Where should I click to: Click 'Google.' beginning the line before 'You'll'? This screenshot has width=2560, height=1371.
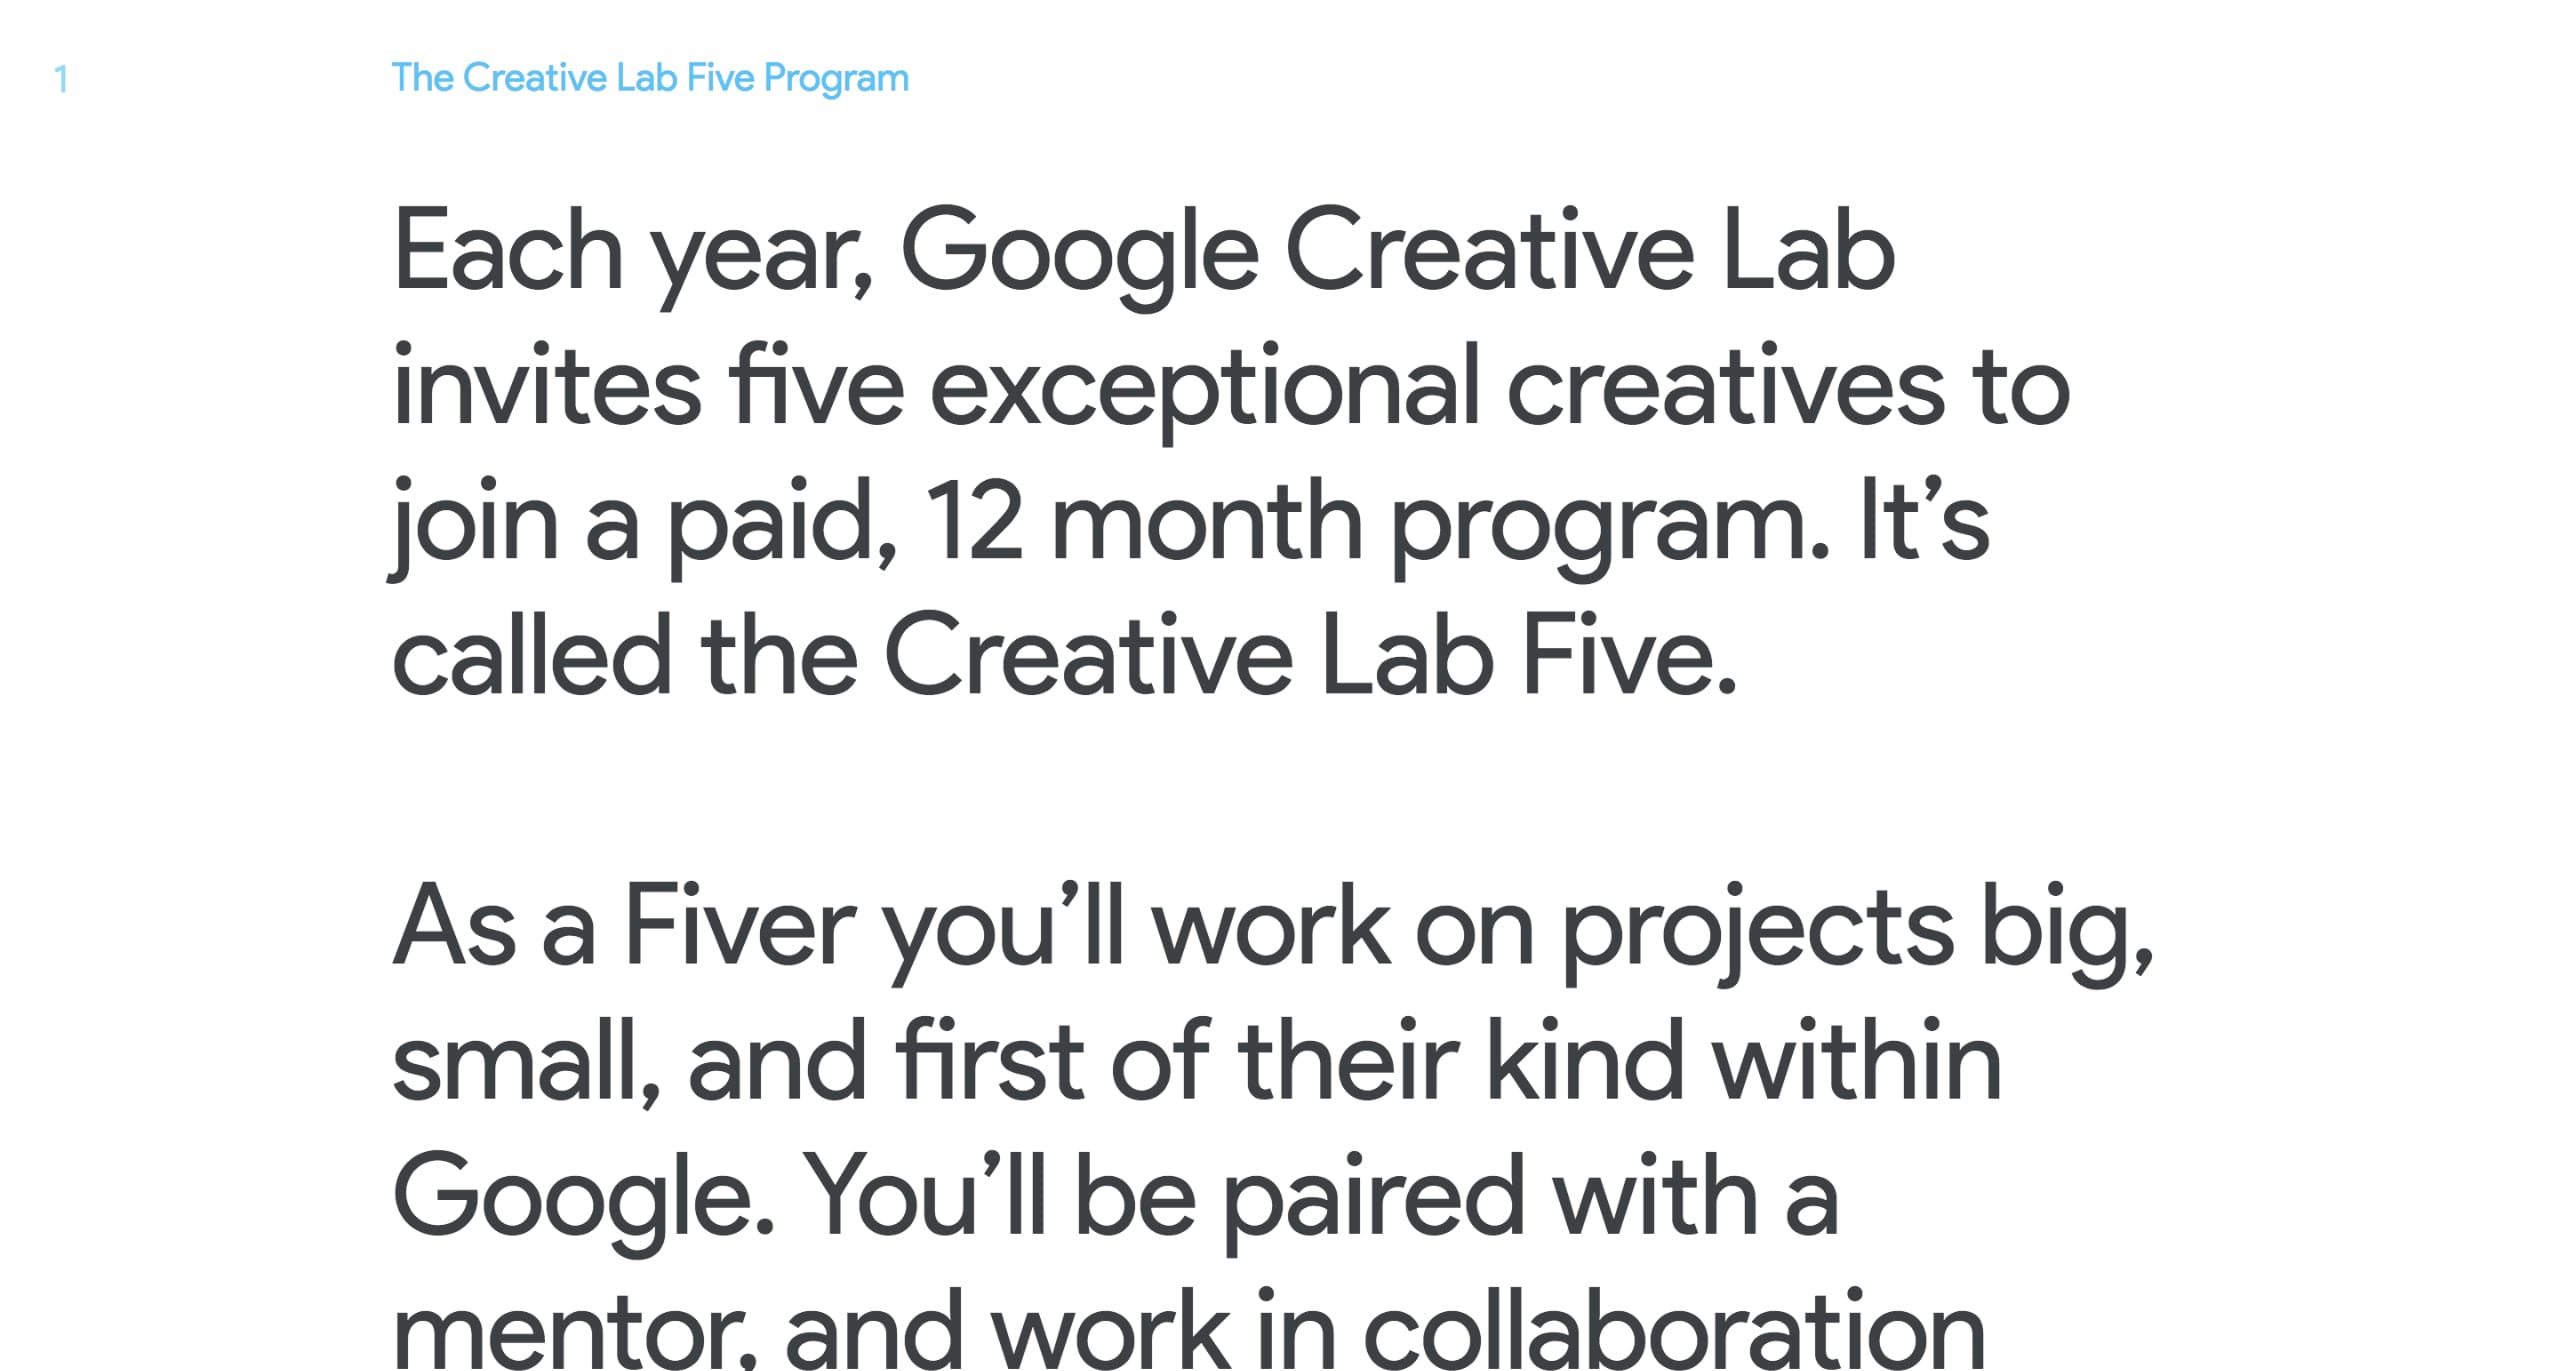(x=583, y=1196)
